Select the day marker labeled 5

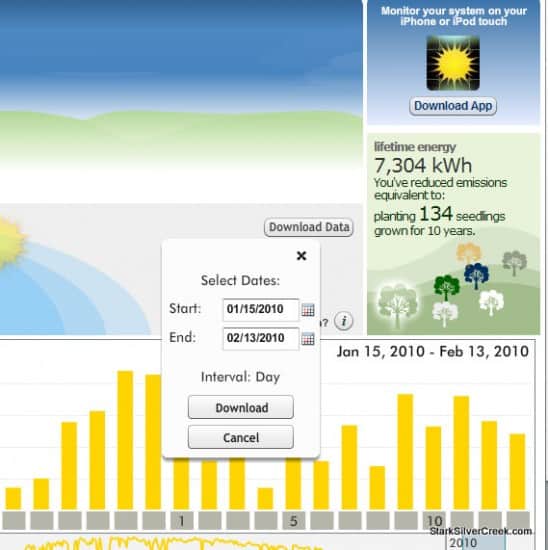coord(294,521)
